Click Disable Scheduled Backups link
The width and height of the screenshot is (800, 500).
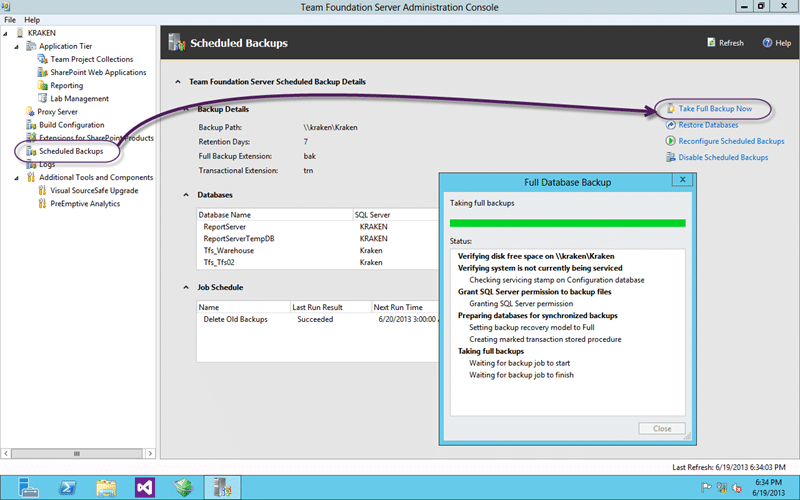click(x=723, y=158)
